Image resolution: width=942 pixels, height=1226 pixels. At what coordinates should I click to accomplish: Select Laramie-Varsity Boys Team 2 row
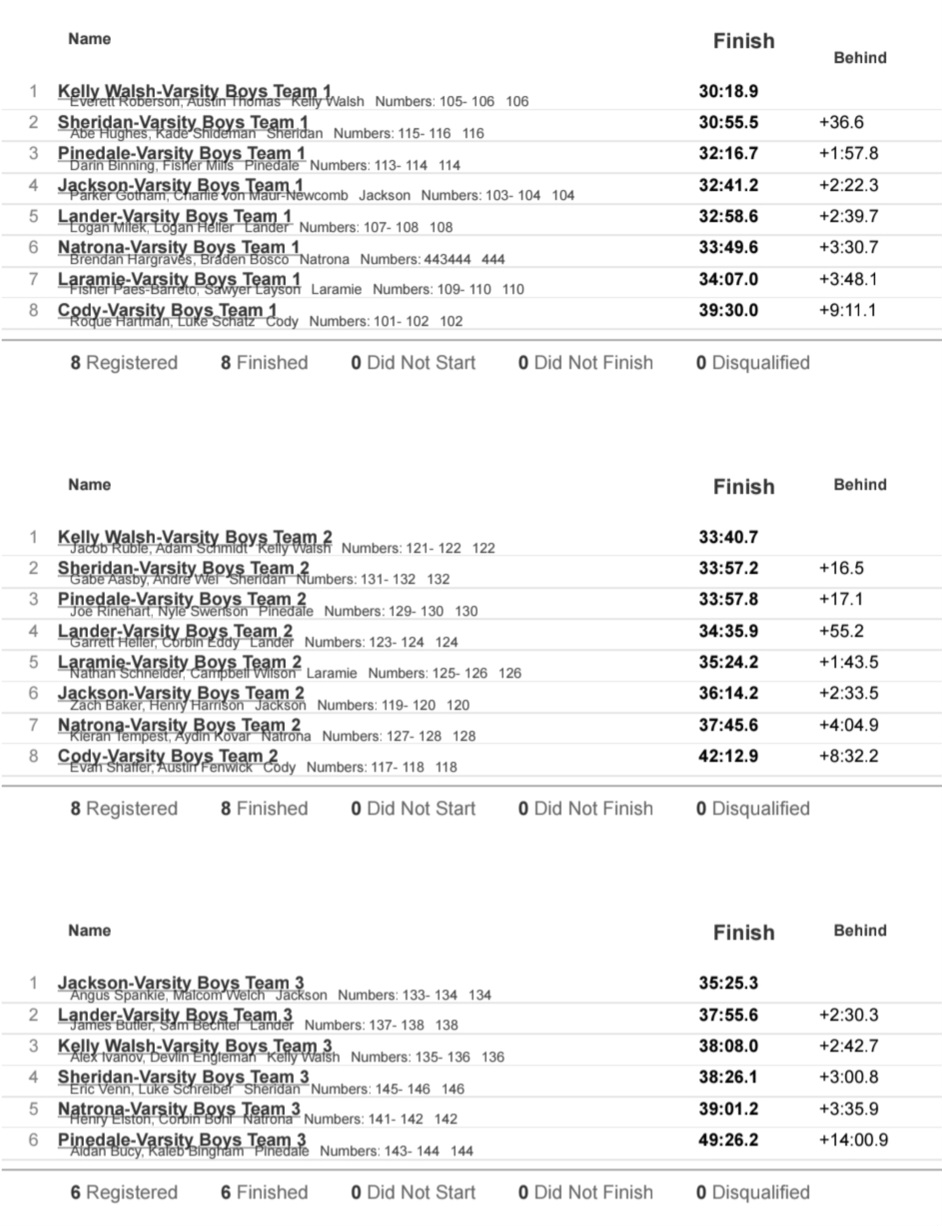click(x=180, y=662)
